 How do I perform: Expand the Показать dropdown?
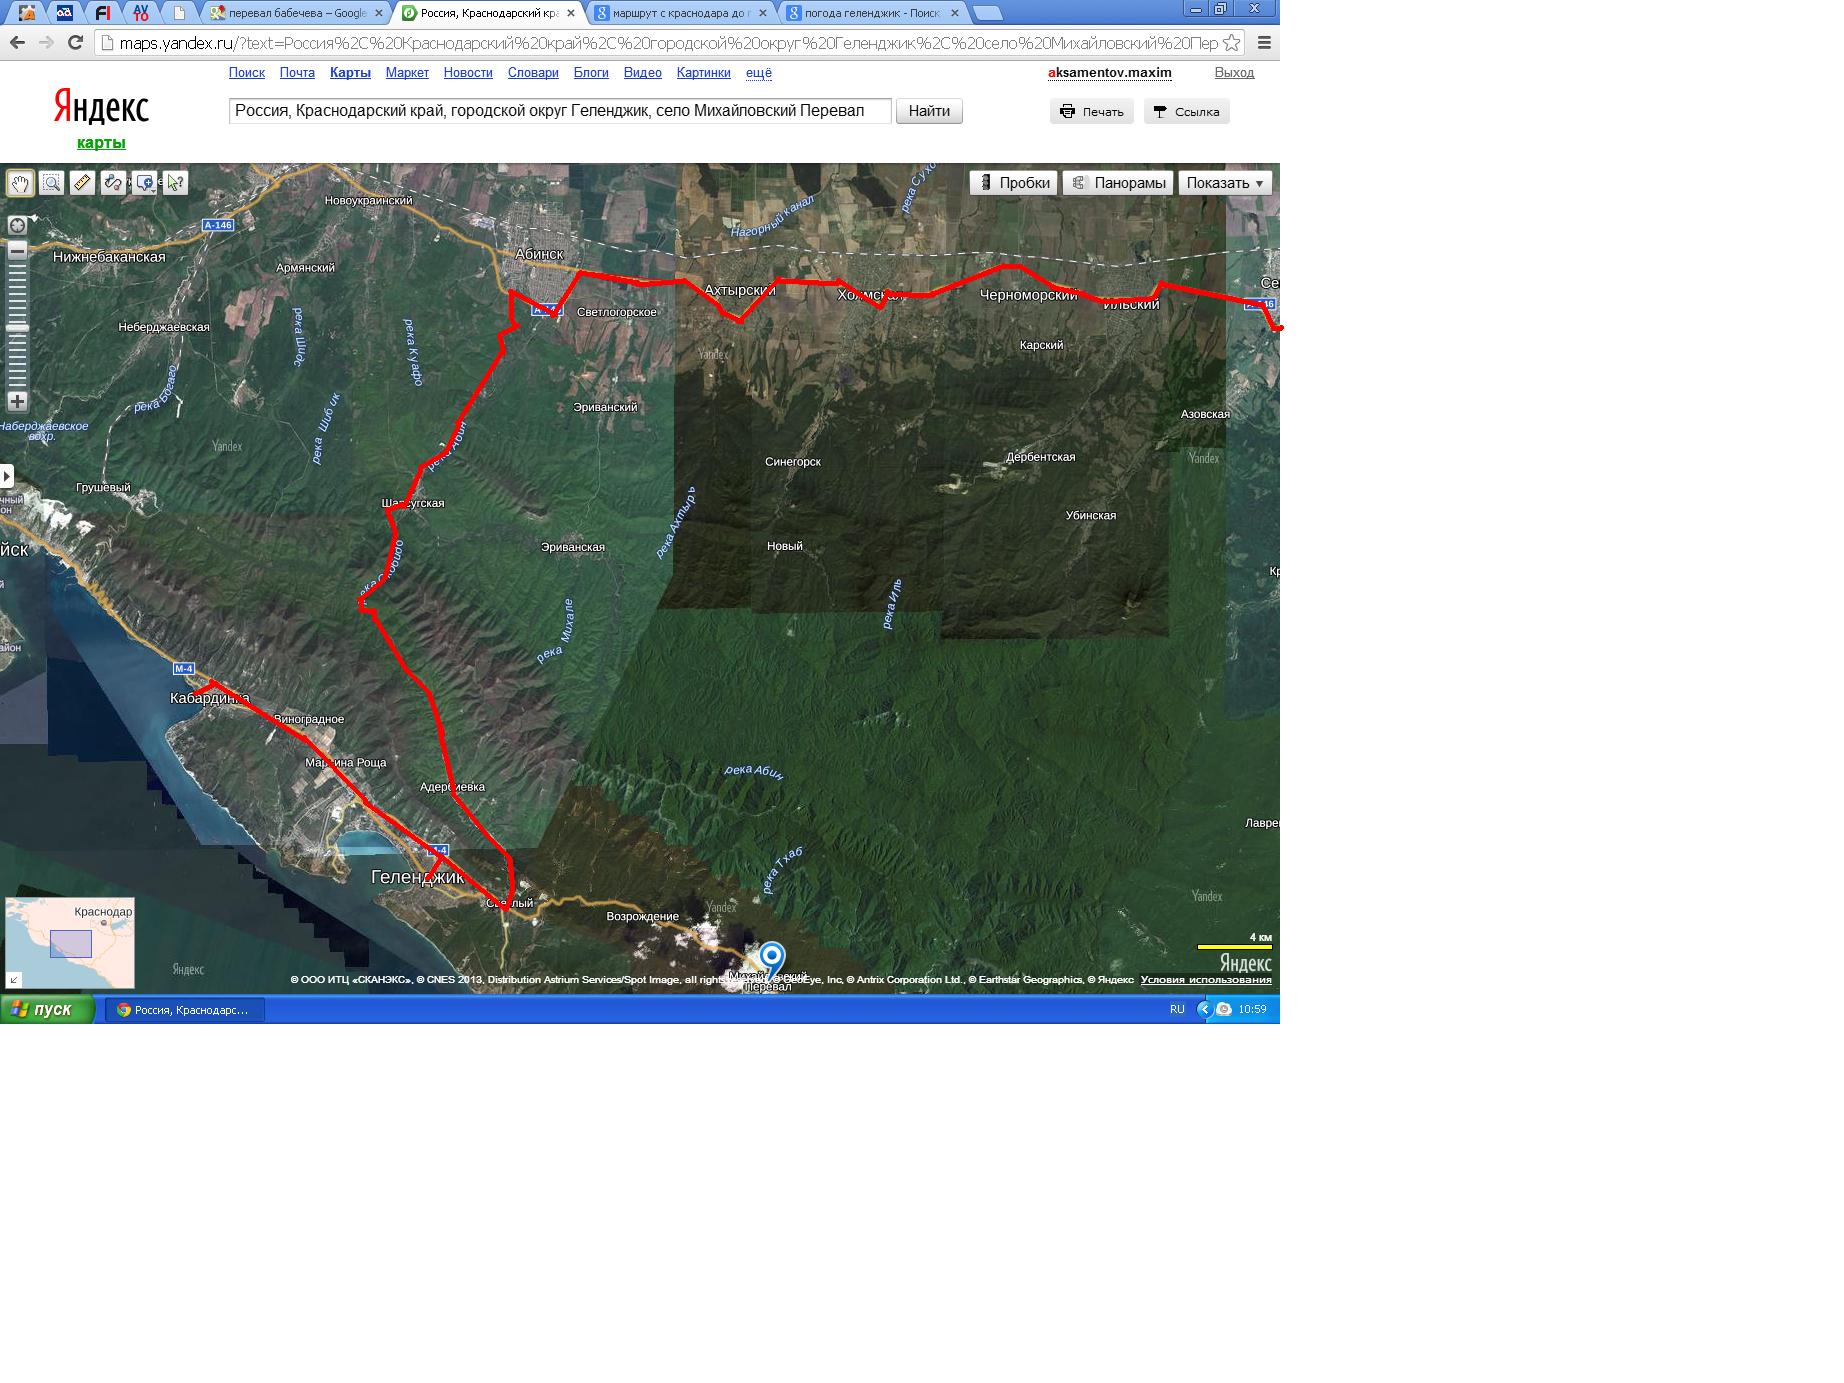1225,183
